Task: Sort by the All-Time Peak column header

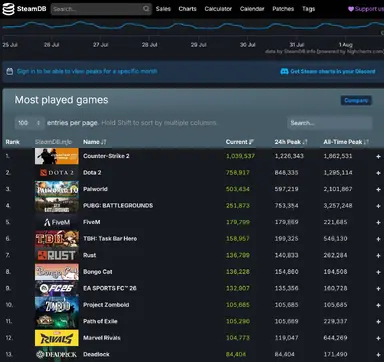Action: click(346, 142)
